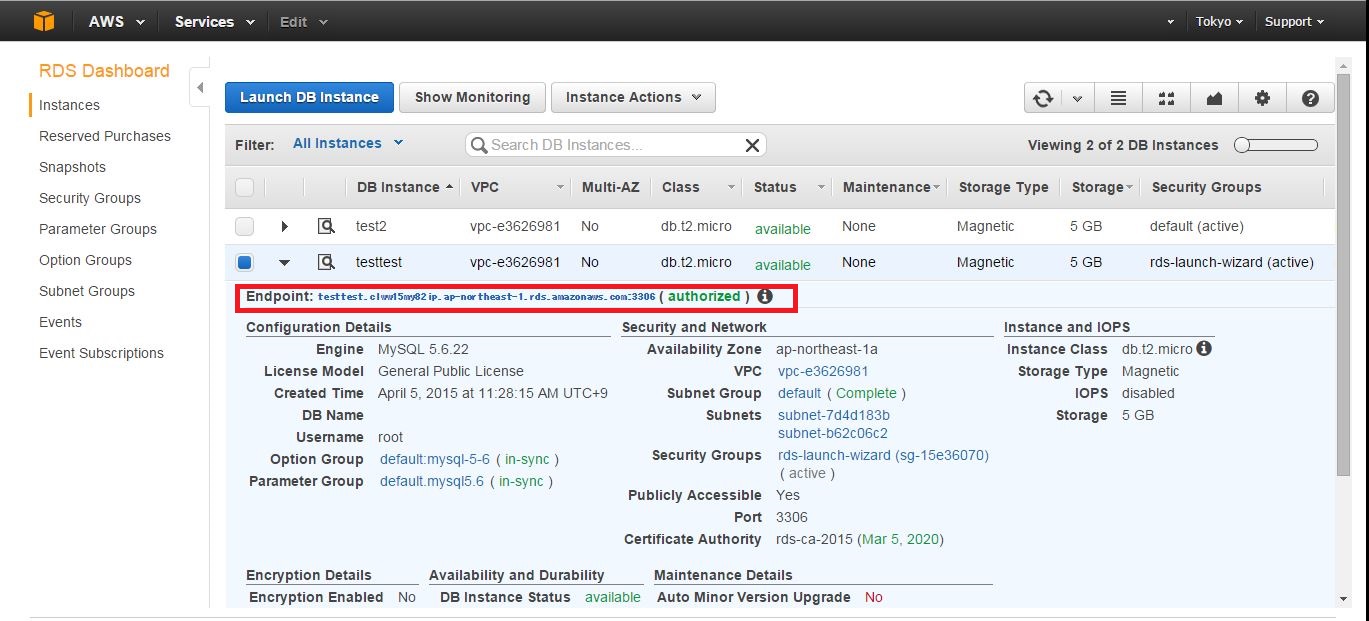Open the dropdown arrow next to refresh
Image resolution: width=1369 pixels, height=621 pixels.
tap(1077, 98)
